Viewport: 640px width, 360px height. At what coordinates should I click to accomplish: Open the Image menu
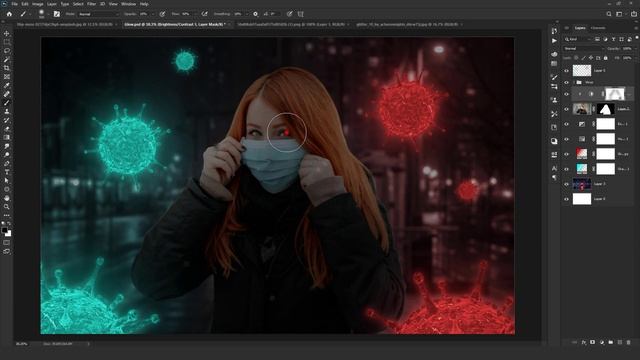click(x=38, y=4)
